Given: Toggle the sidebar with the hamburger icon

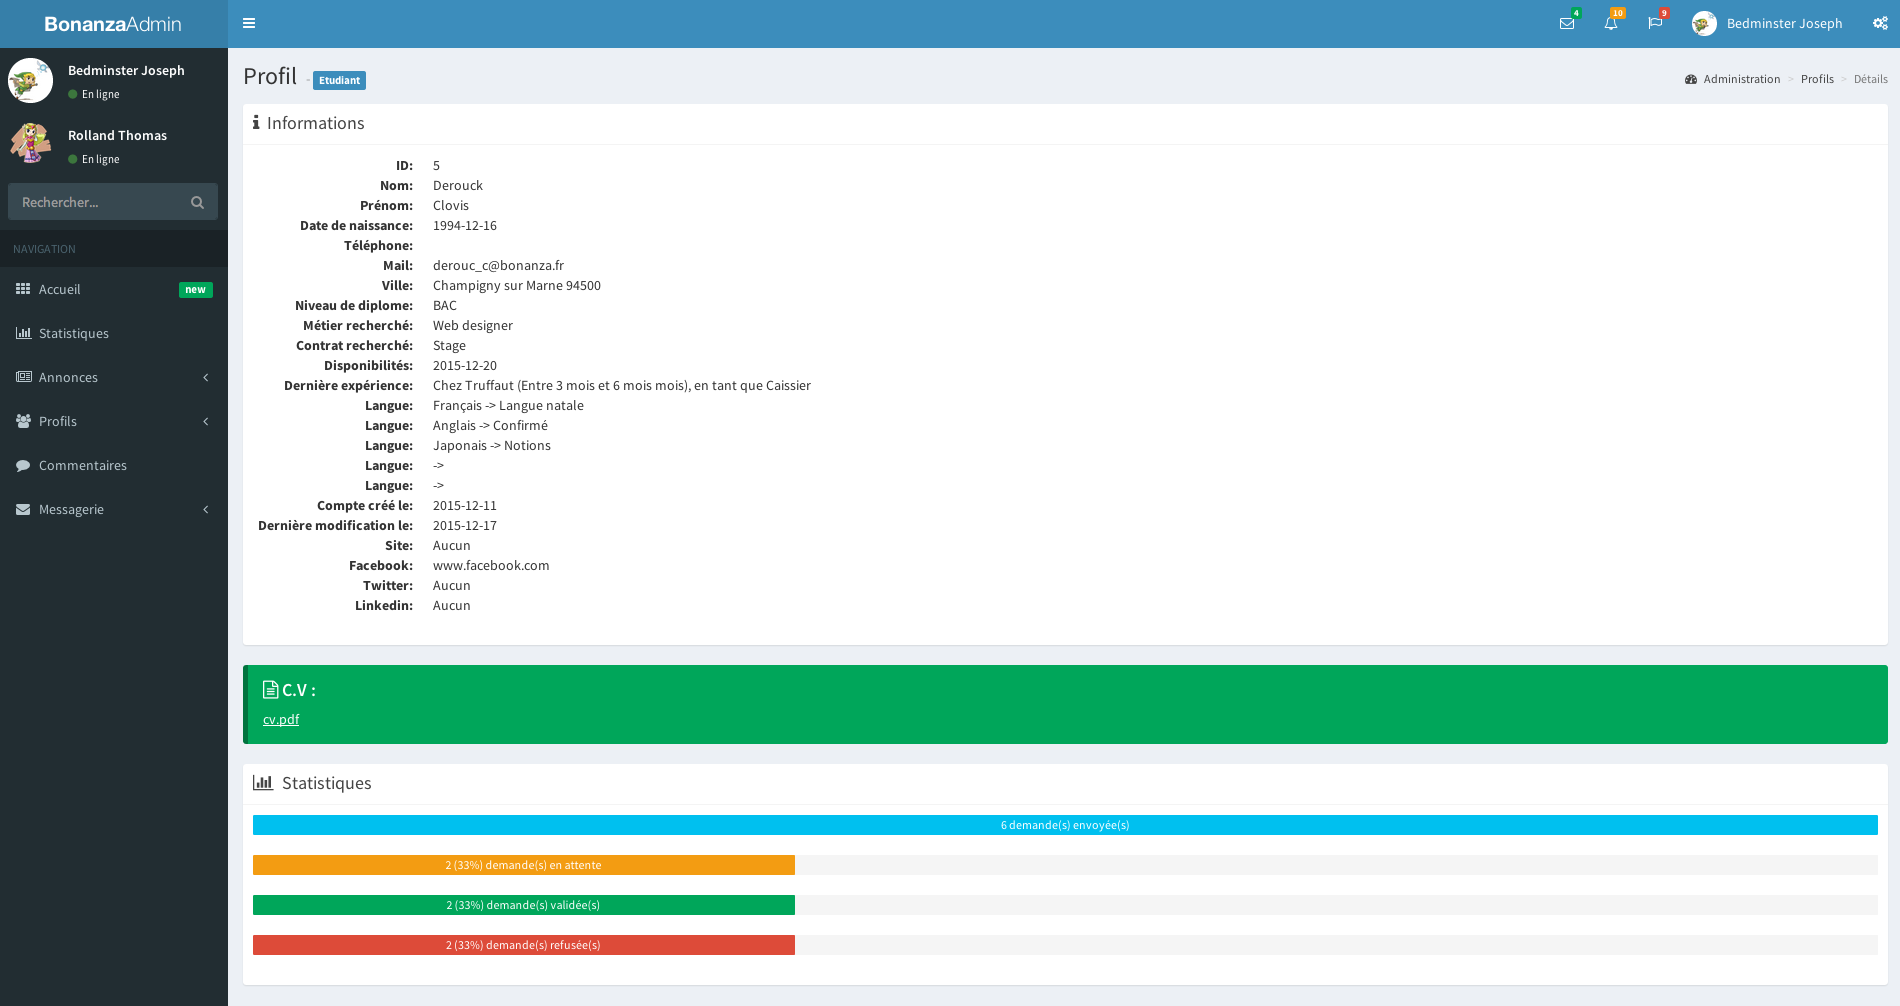Looking at the screenshot, I should 249,23.
